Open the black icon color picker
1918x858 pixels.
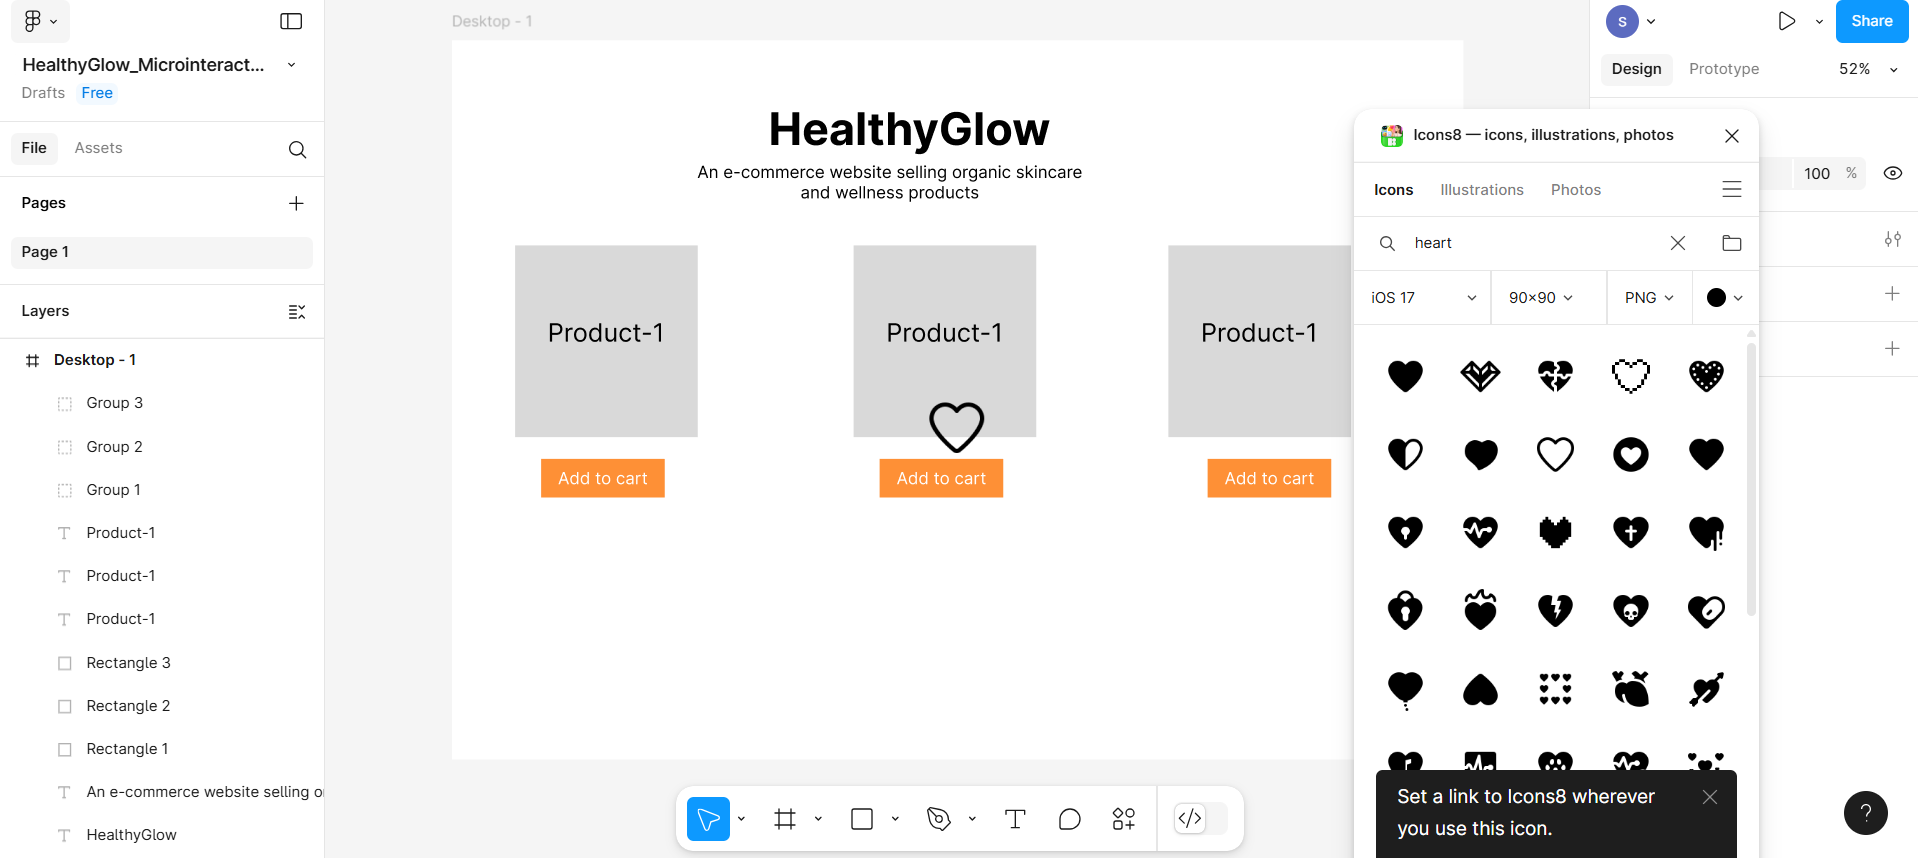pos(1724,298)
